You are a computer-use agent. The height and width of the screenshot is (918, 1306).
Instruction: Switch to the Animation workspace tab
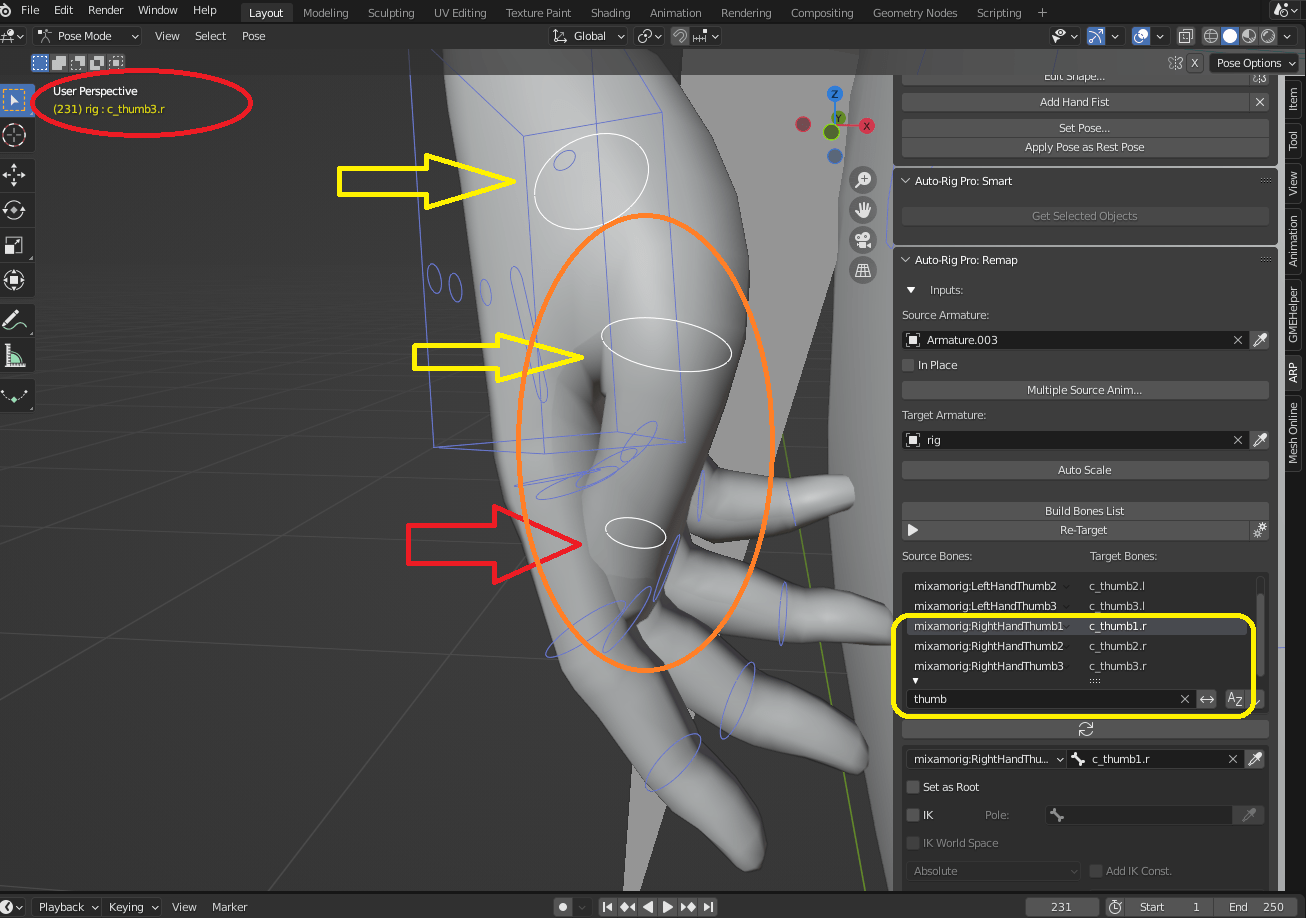[675, 13]
